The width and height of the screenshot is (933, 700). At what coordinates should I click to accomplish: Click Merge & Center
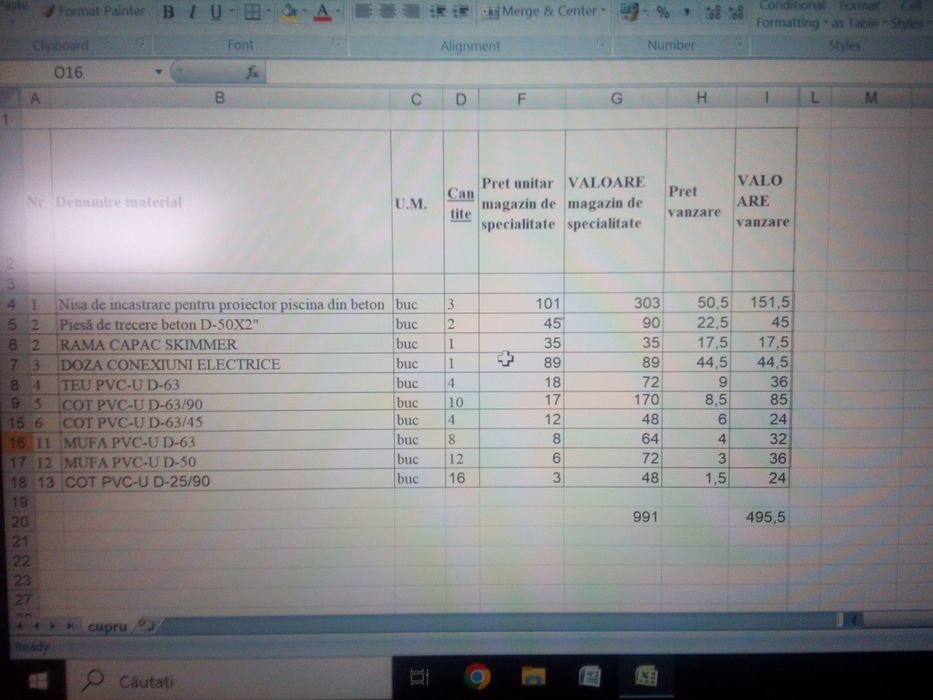539,11
